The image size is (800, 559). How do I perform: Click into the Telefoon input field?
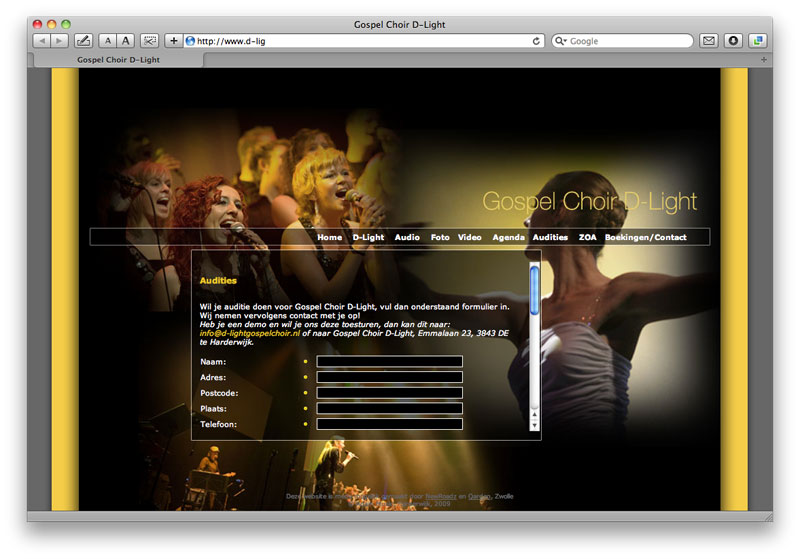pos(389,424)
